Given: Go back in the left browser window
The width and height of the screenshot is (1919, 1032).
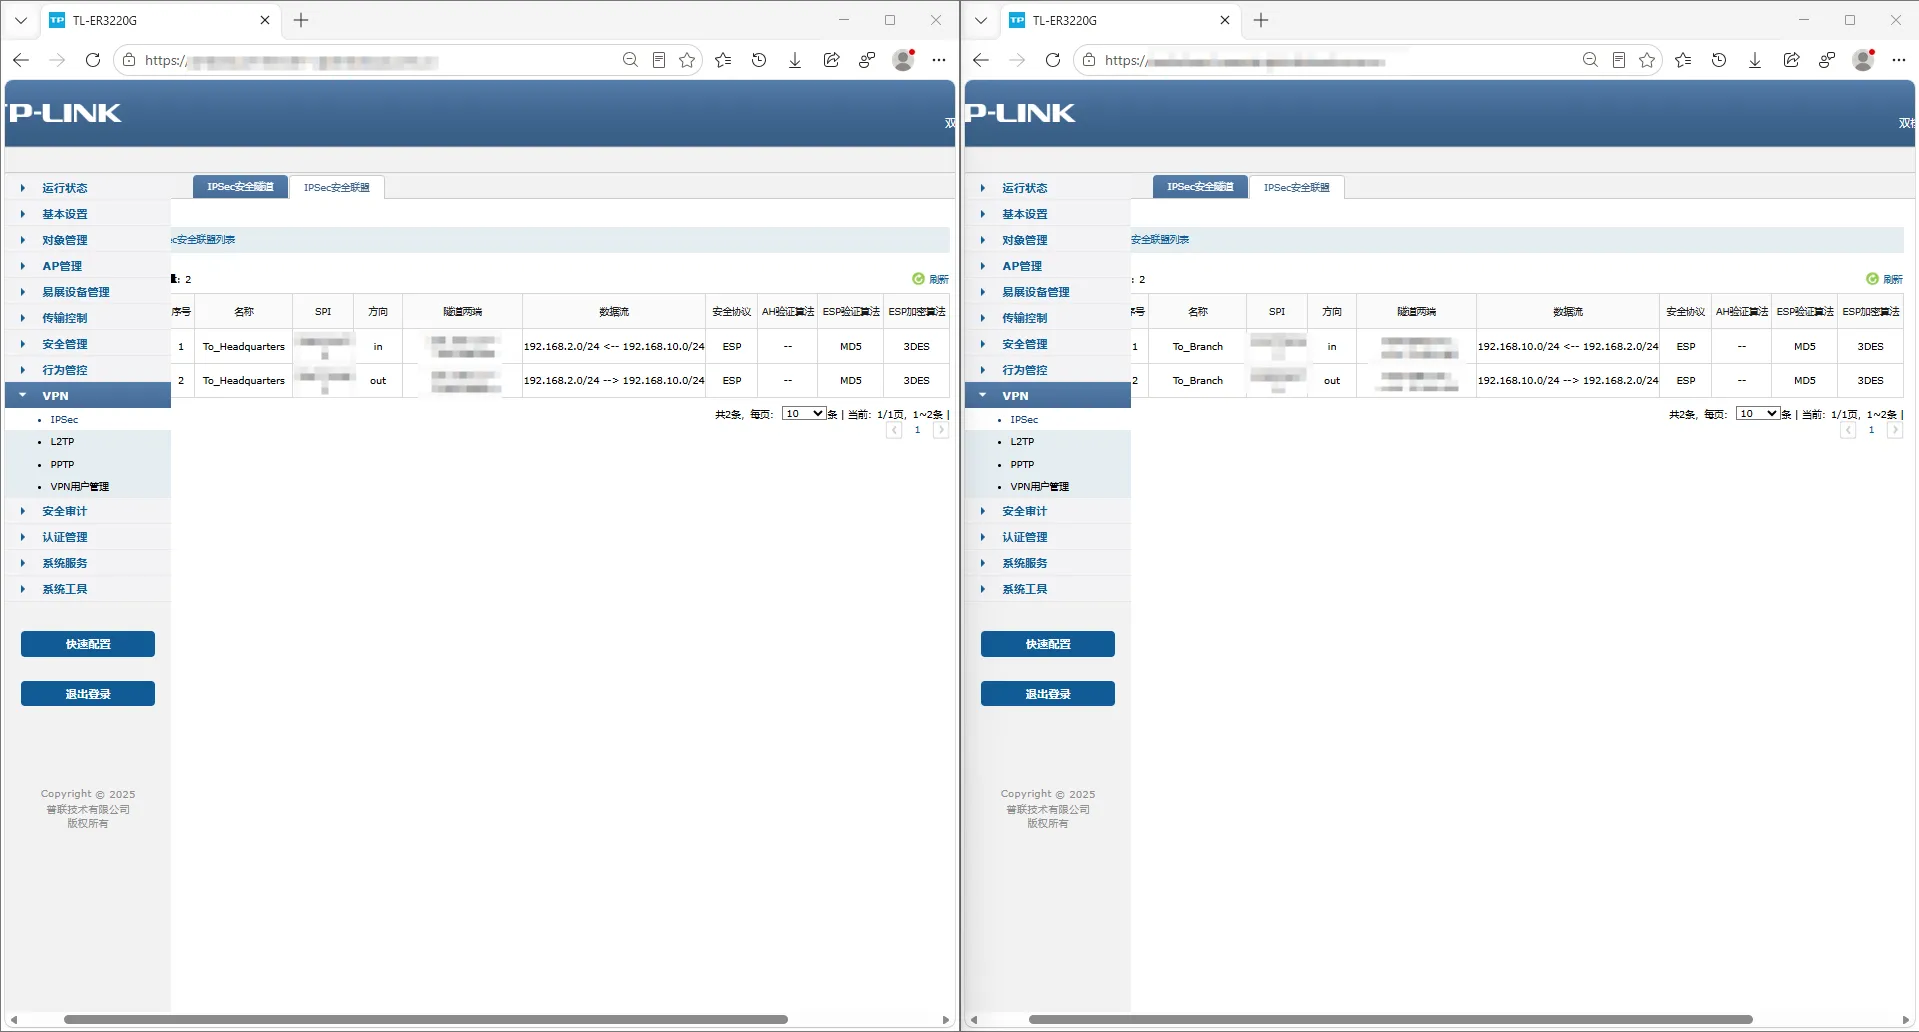Looking at the screenshot, I should [21, 60].
